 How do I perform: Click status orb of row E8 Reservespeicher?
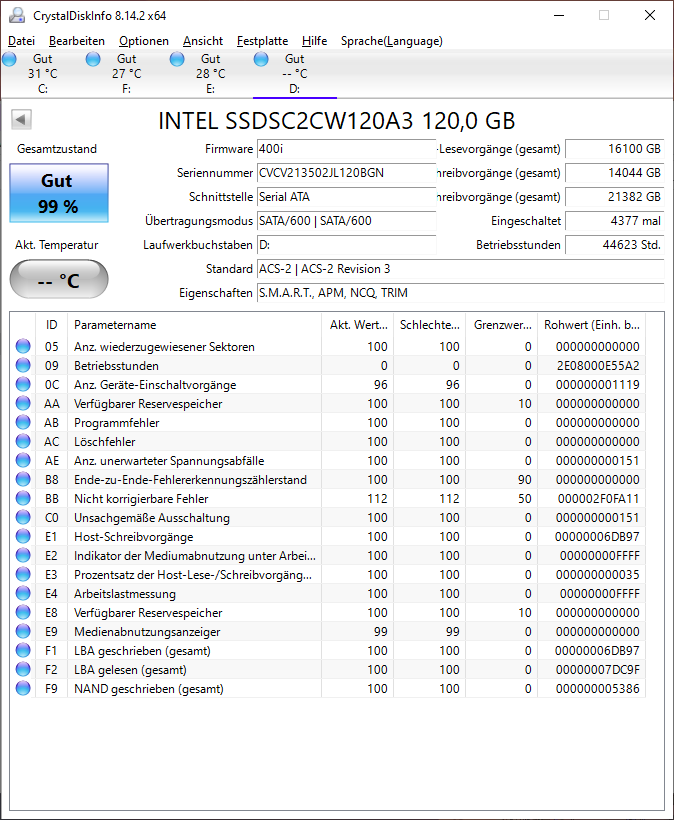23,612
